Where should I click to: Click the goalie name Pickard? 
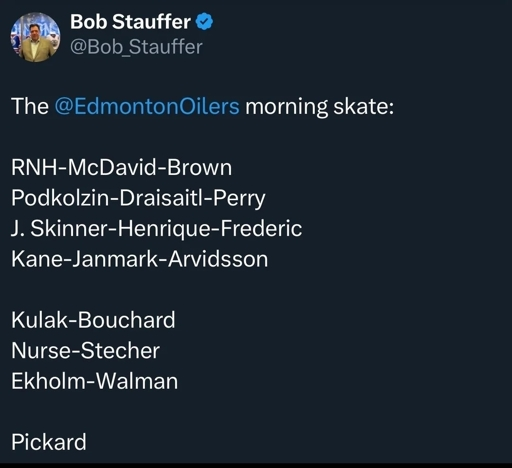pyautogui.click(x=49, y=442)
